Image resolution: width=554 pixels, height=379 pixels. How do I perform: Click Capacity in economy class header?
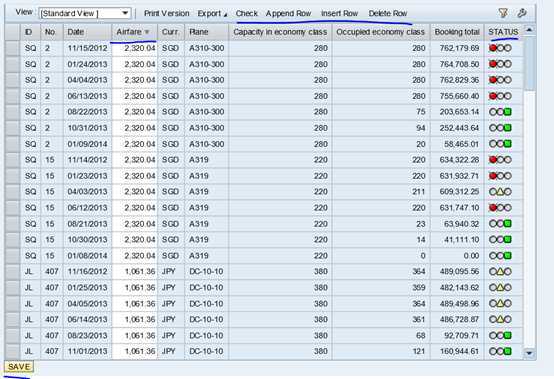(280, 32)
